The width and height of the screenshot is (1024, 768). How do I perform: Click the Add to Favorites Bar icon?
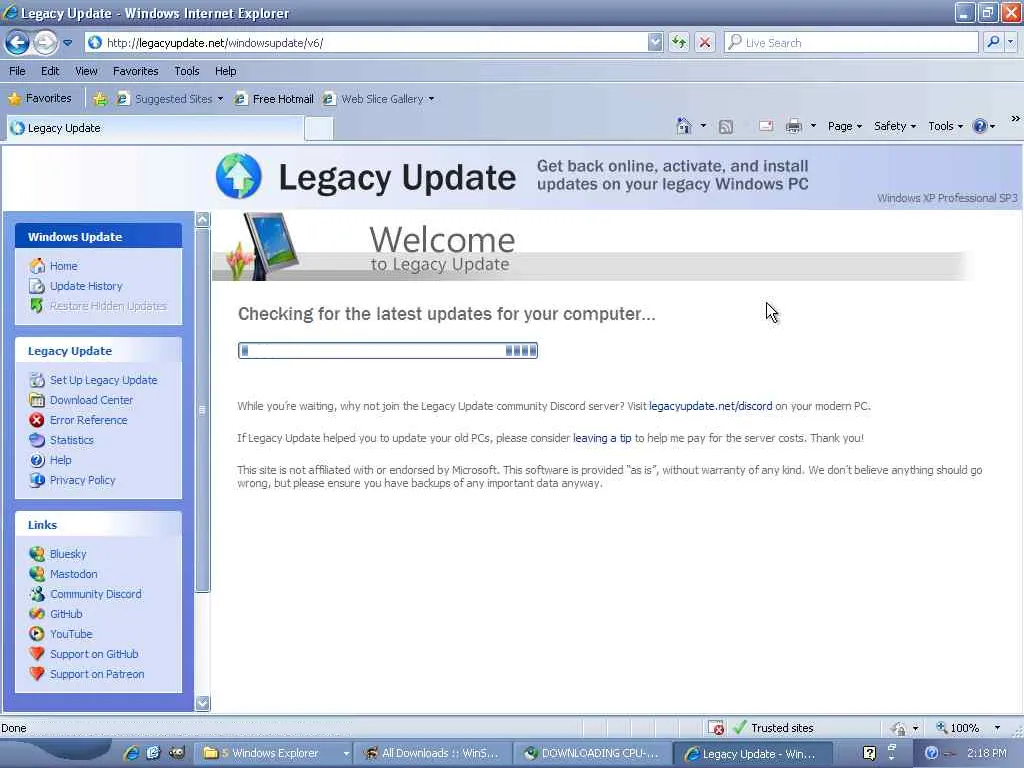(100, 99)
